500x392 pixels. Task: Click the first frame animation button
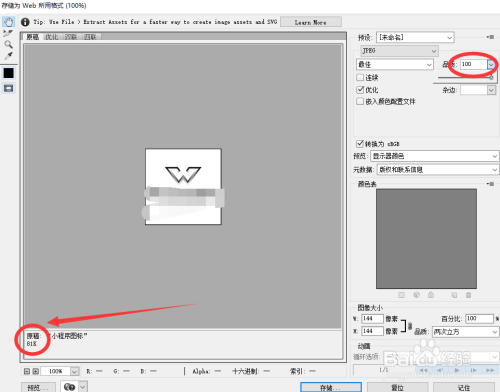click(423, 370)
